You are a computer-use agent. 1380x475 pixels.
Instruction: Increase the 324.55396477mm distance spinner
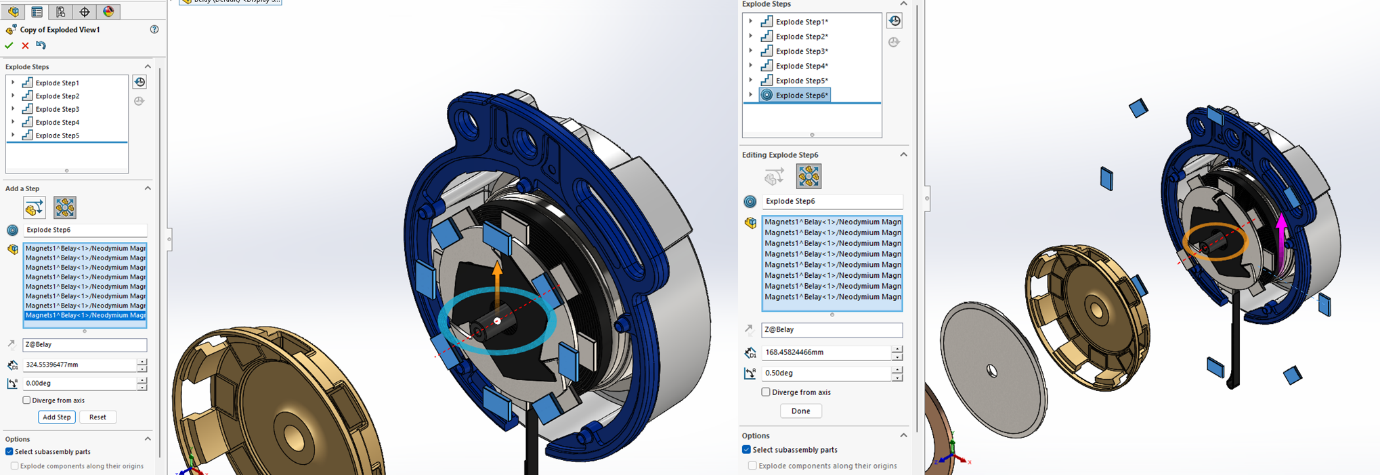[142, 362]
